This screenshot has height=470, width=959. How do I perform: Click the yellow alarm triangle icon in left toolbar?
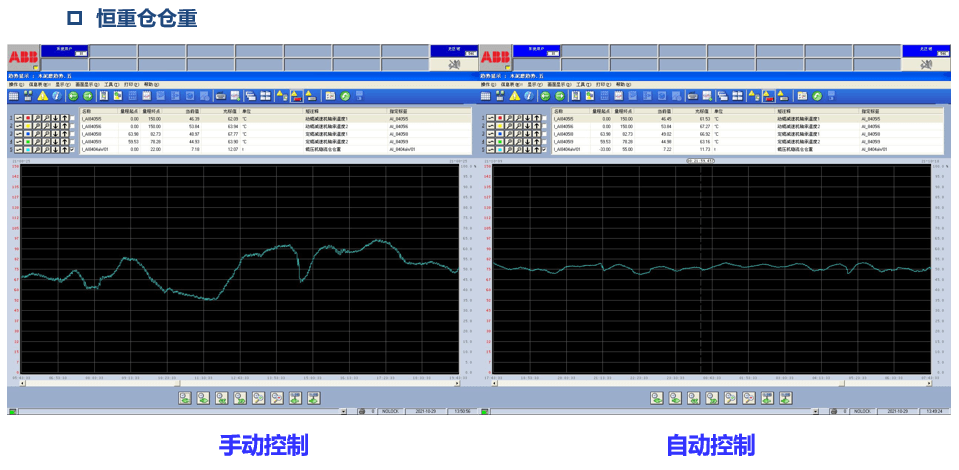click(x=43, y=96)
